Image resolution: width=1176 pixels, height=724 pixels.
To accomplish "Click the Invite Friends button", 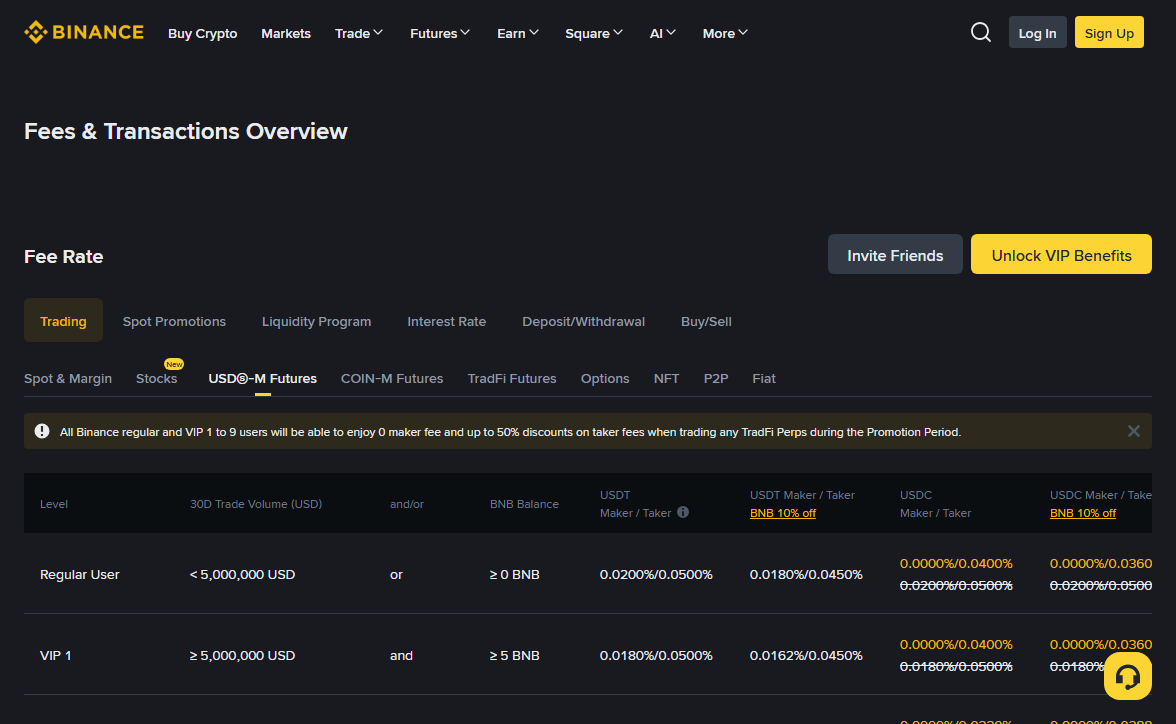I will click(x=895, y=254).
